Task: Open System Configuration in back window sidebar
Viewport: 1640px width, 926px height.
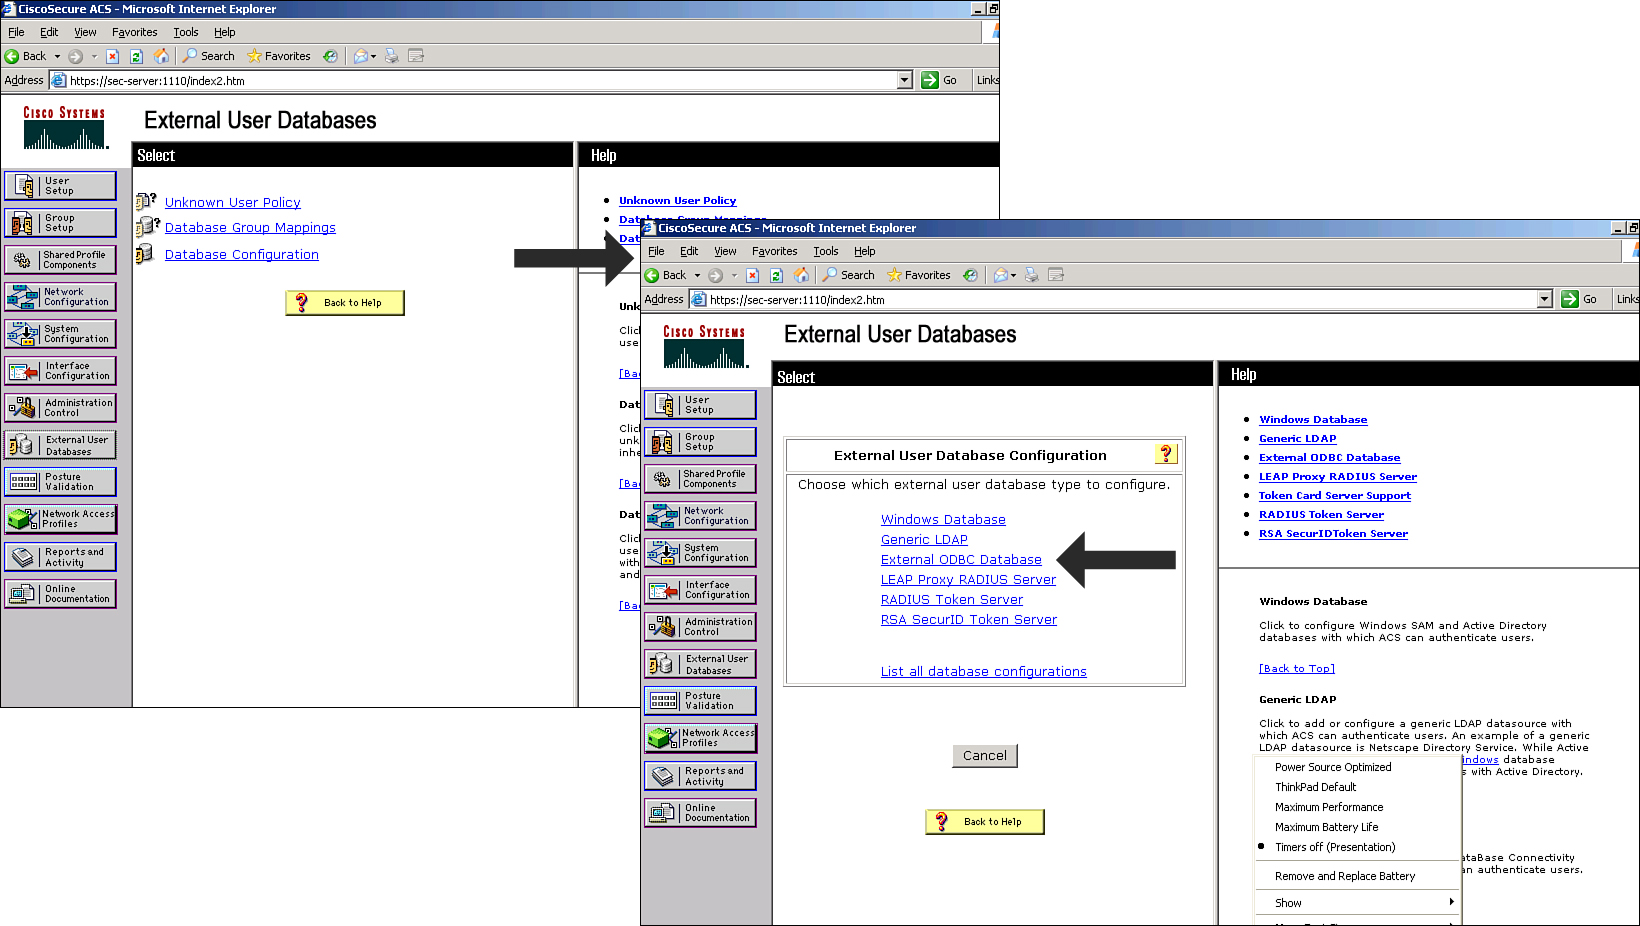Action: pos(60,334)
